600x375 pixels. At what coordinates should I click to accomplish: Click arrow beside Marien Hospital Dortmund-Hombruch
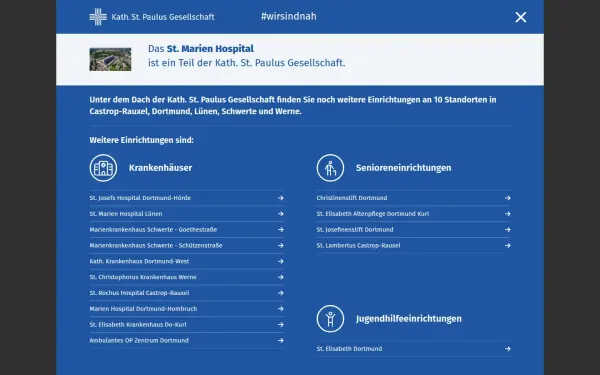[x=280, y=309]
